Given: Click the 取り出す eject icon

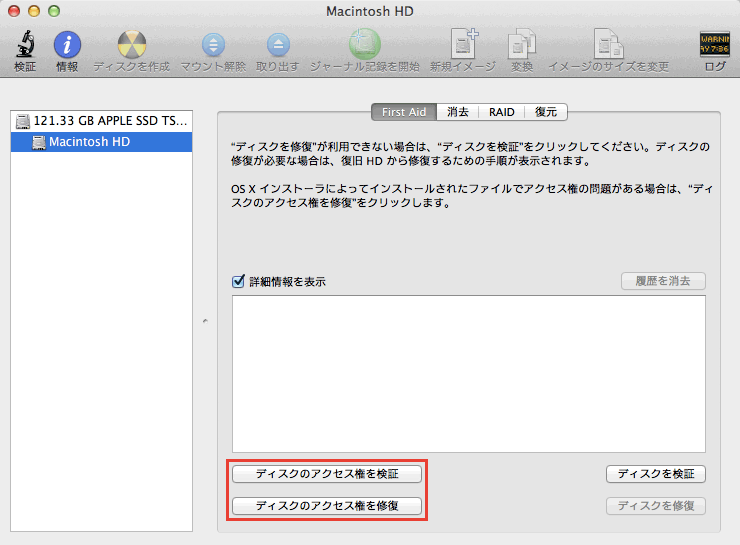Looking at the screenshot, I should click(278, 44).
